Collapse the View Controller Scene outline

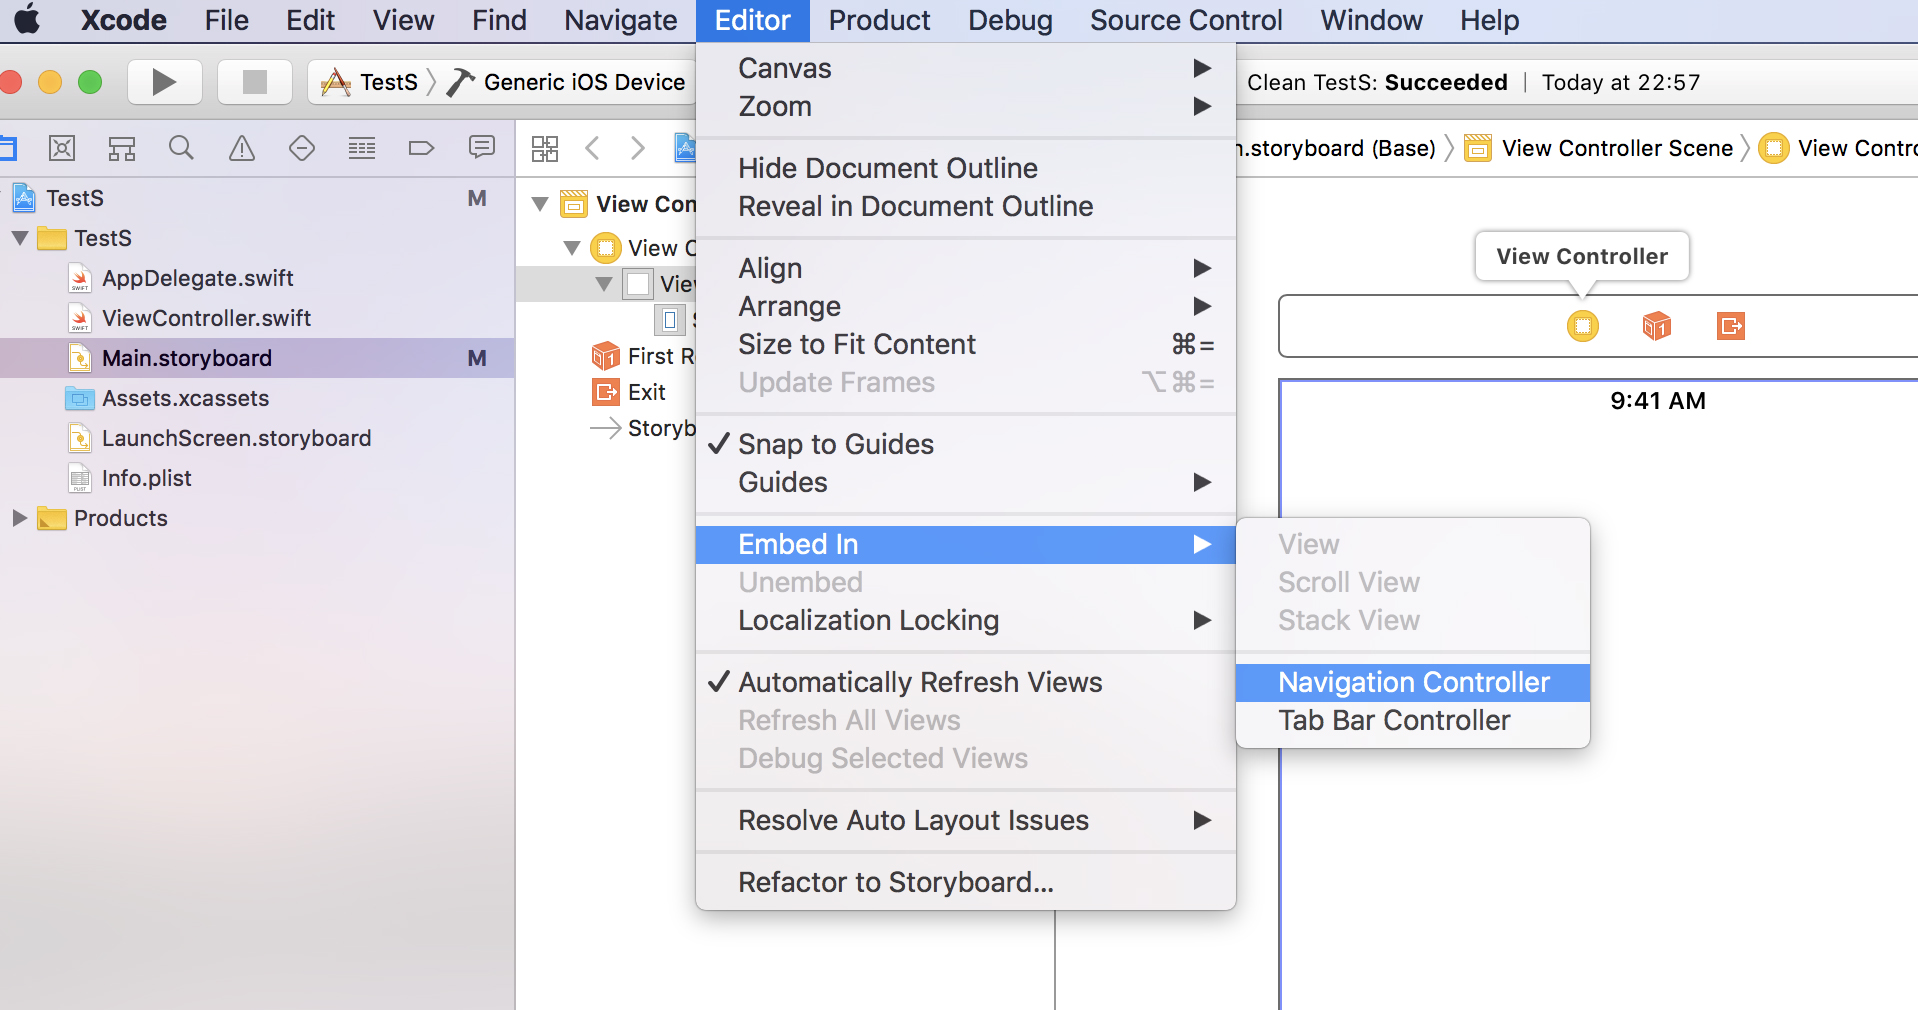[x=540, y=204]
